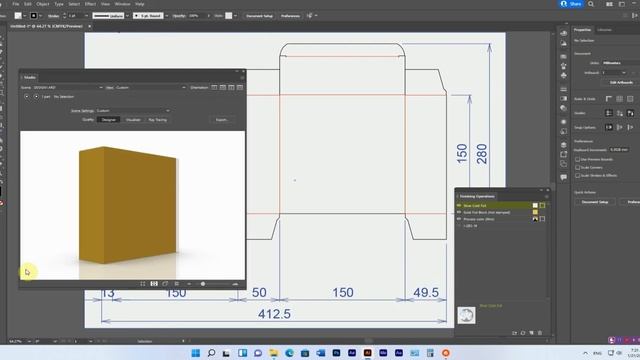
Task: Open the Scene Settings dropdown
Action: [133, 111]
